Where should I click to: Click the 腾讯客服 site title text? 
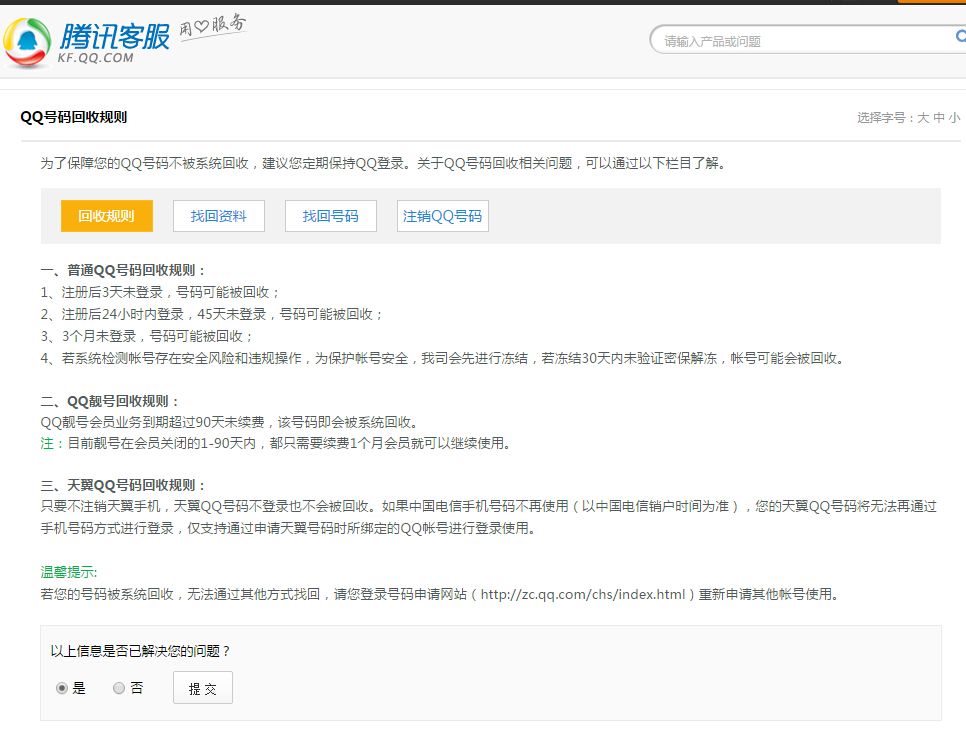(x=115, y=37)
